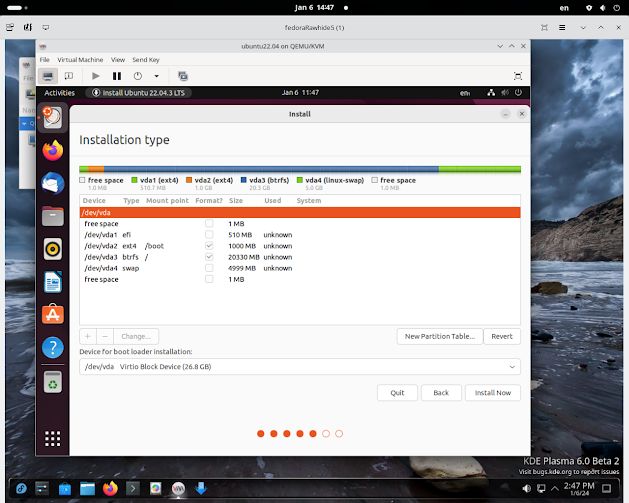Click the Back button
The width and height of the screenshot is (629, 503).
click(441, 393)
